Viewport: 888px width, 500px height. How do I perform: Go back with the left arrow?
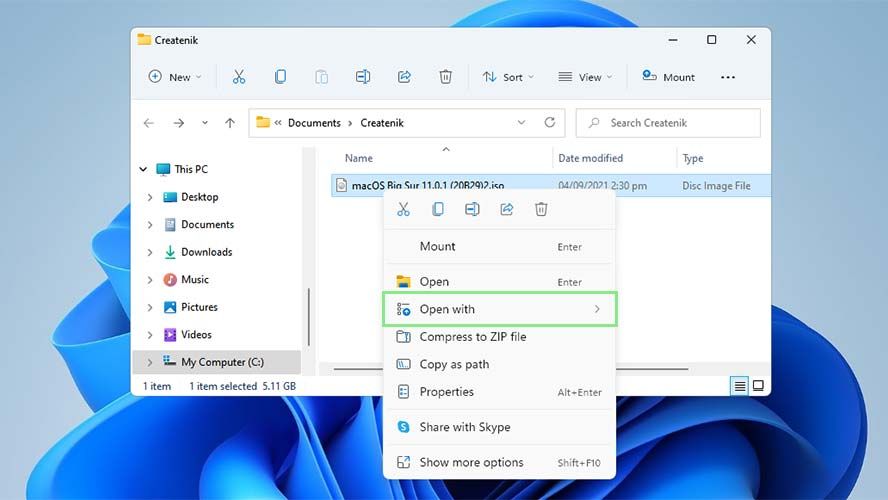148,123
